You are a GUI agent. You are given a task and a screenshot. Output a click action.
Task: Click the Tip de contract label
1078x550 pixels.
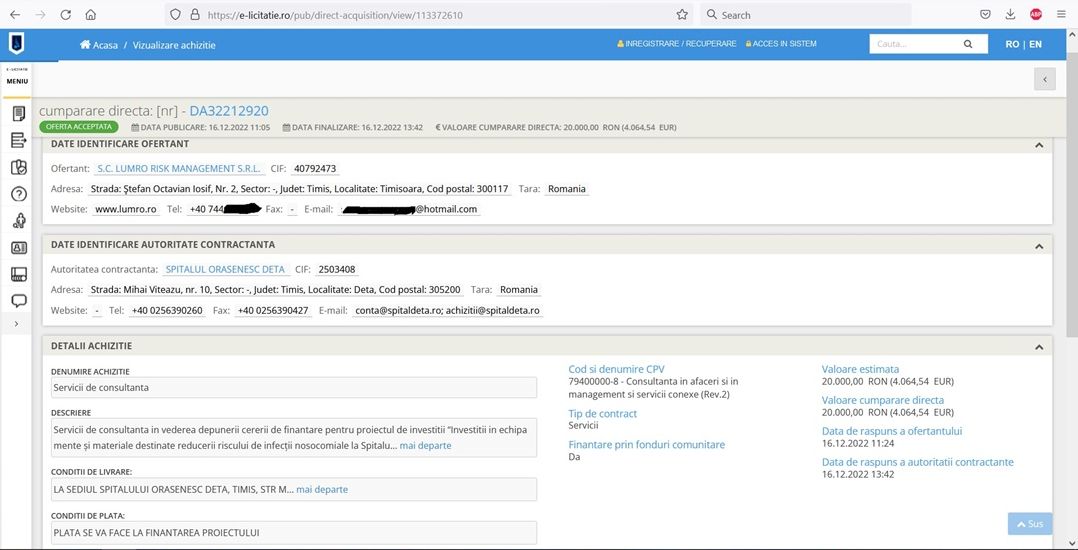(x=603, y=414)
